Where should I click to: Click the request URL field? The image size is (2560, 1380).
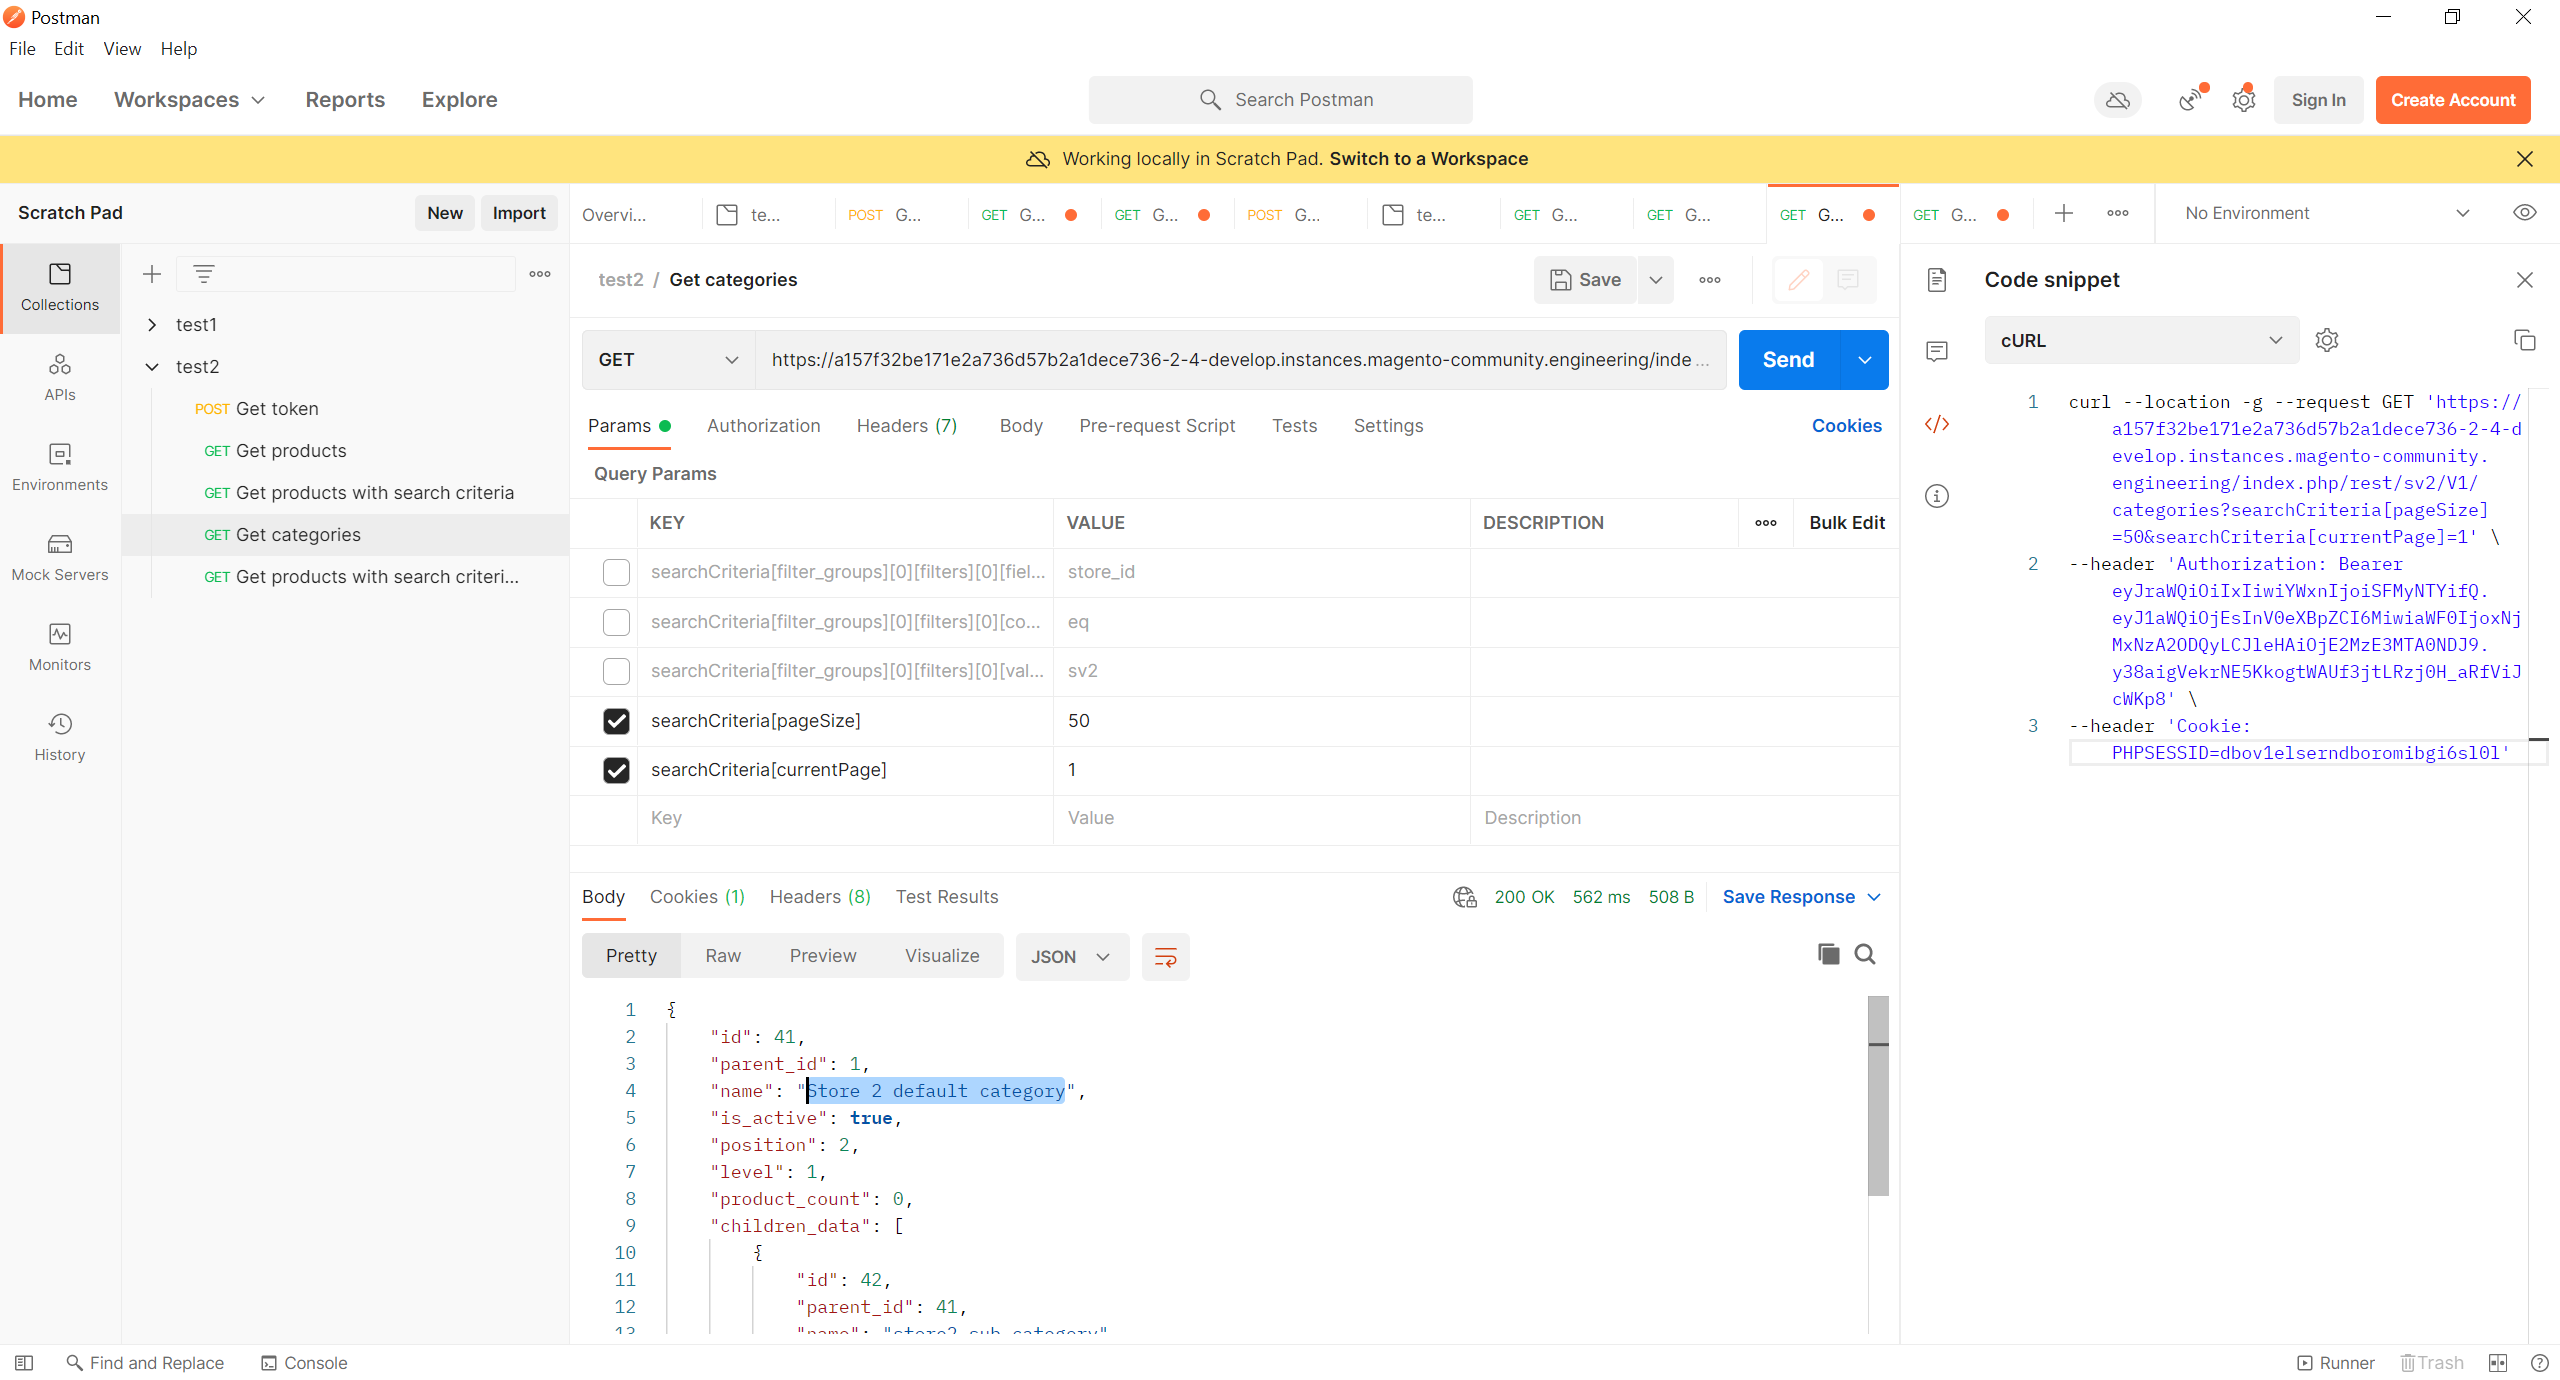(1240, 360)
